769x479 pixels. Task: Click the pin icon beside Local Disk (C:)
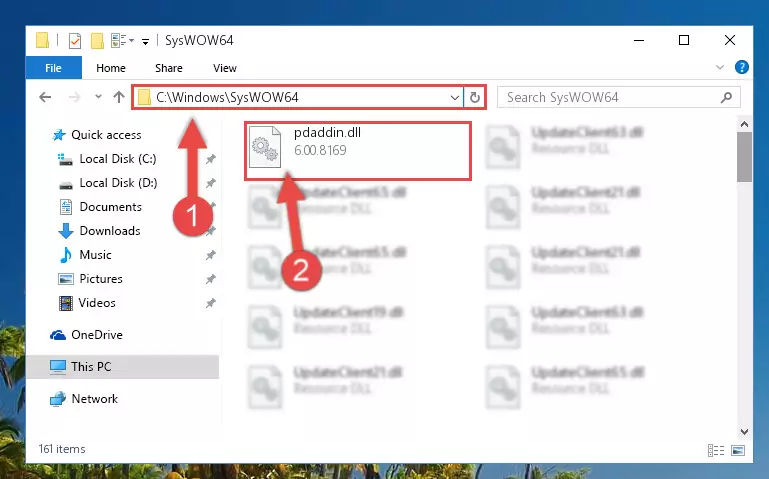[210, 159]
